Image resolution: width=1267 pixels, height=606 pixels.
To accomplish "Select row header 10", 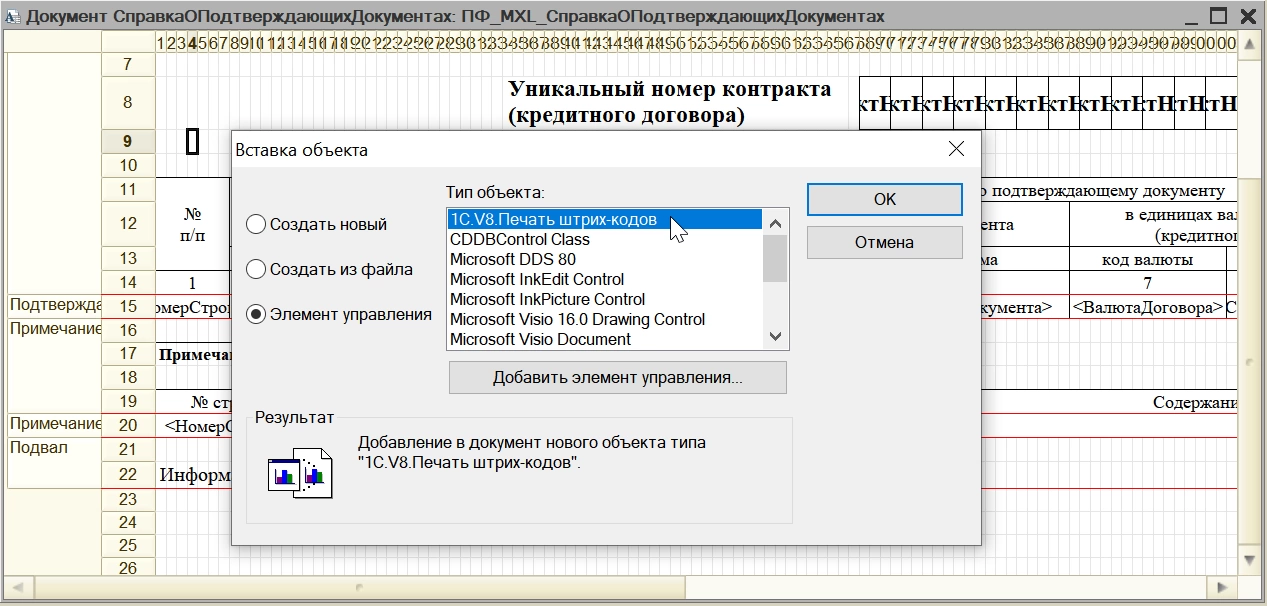I will (128, 166).
